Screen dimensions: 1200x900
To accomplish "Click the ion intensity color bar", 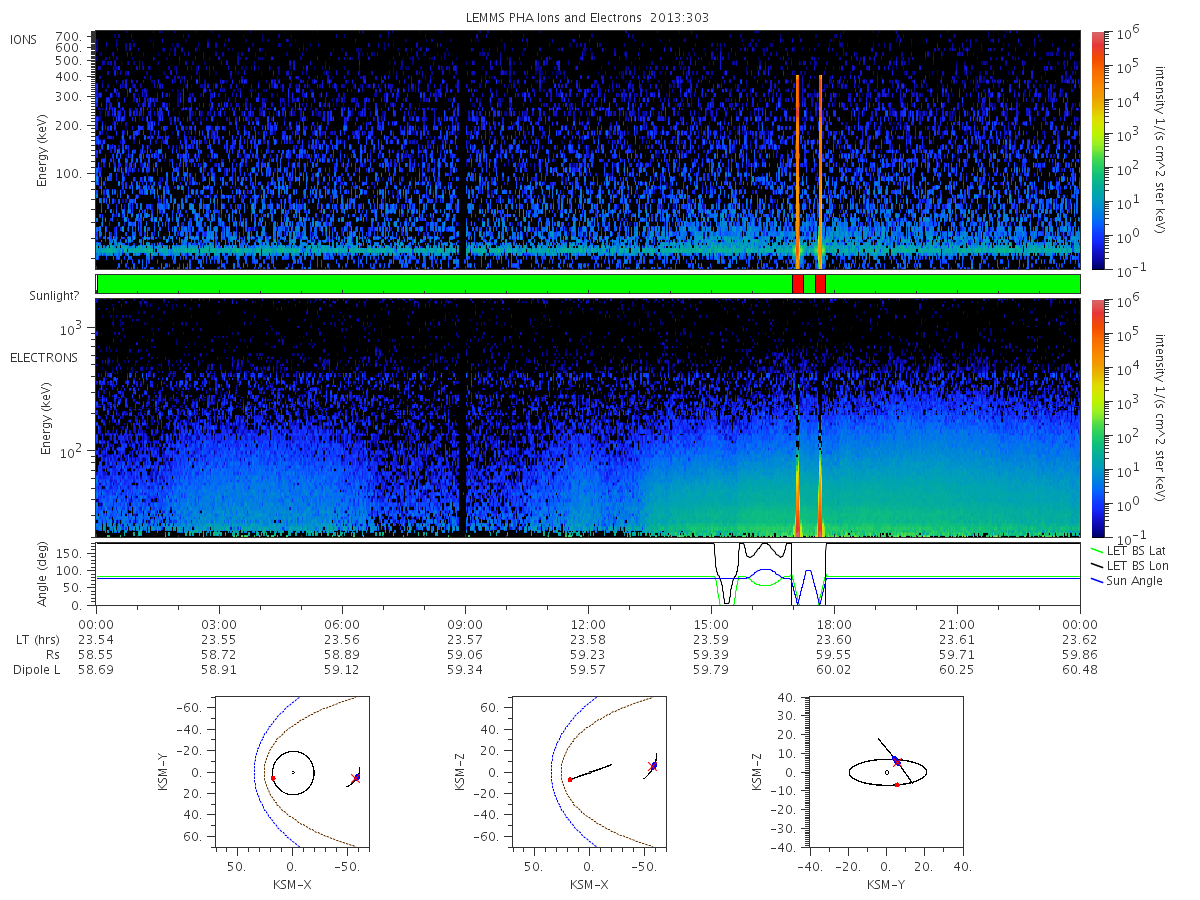I will tap(1097, 150).
